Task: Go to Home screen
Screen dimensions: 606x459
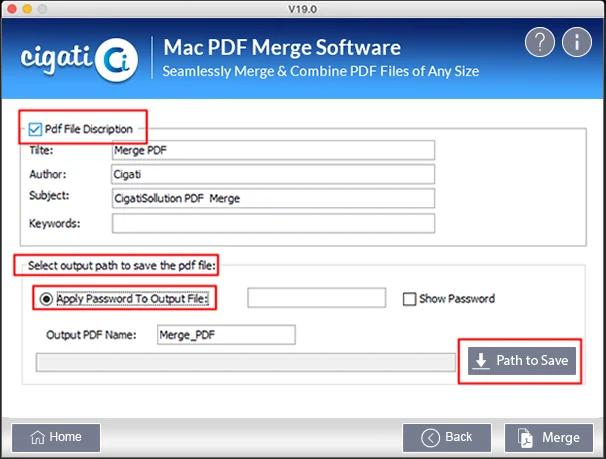Action: coord(56,438)
